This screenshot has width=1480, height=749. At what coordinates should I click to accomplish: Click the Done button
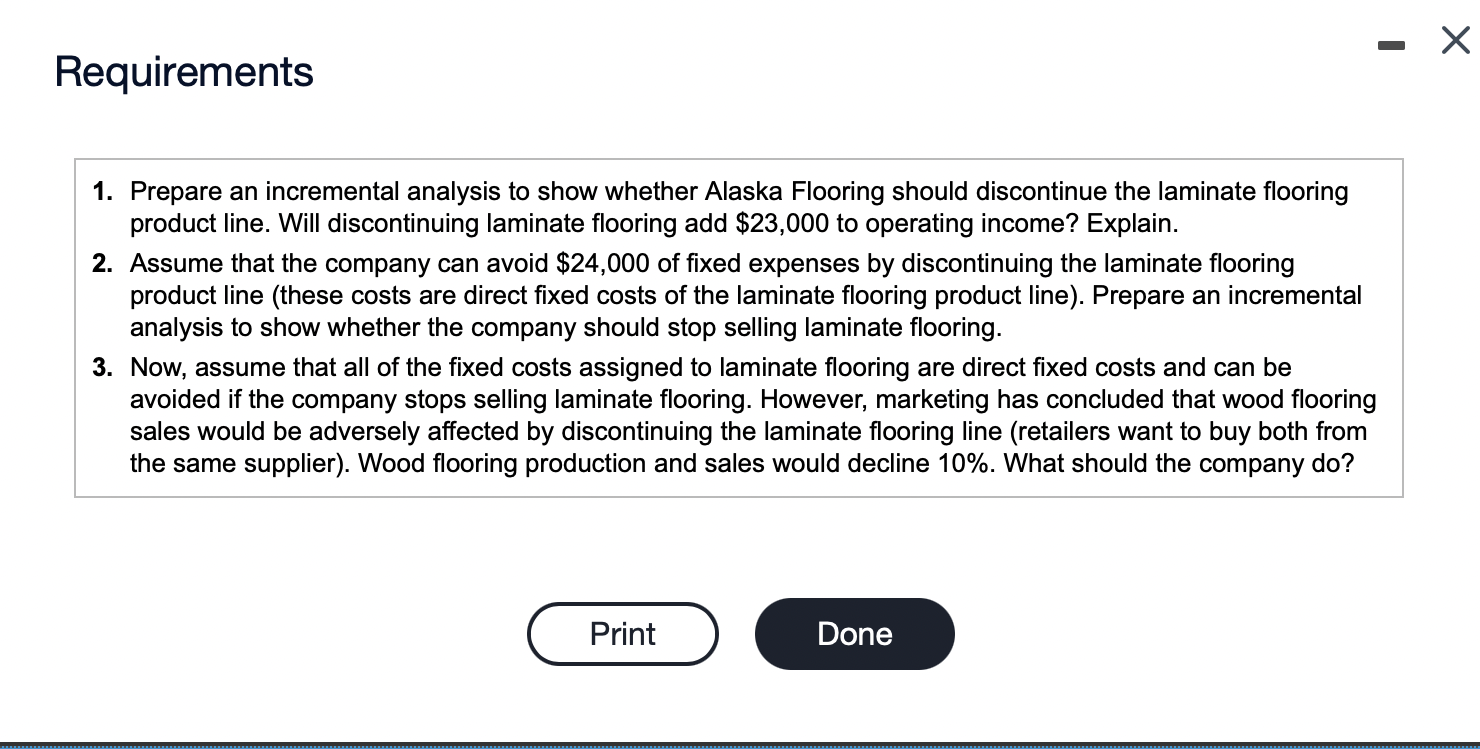(x=854, y=633)
